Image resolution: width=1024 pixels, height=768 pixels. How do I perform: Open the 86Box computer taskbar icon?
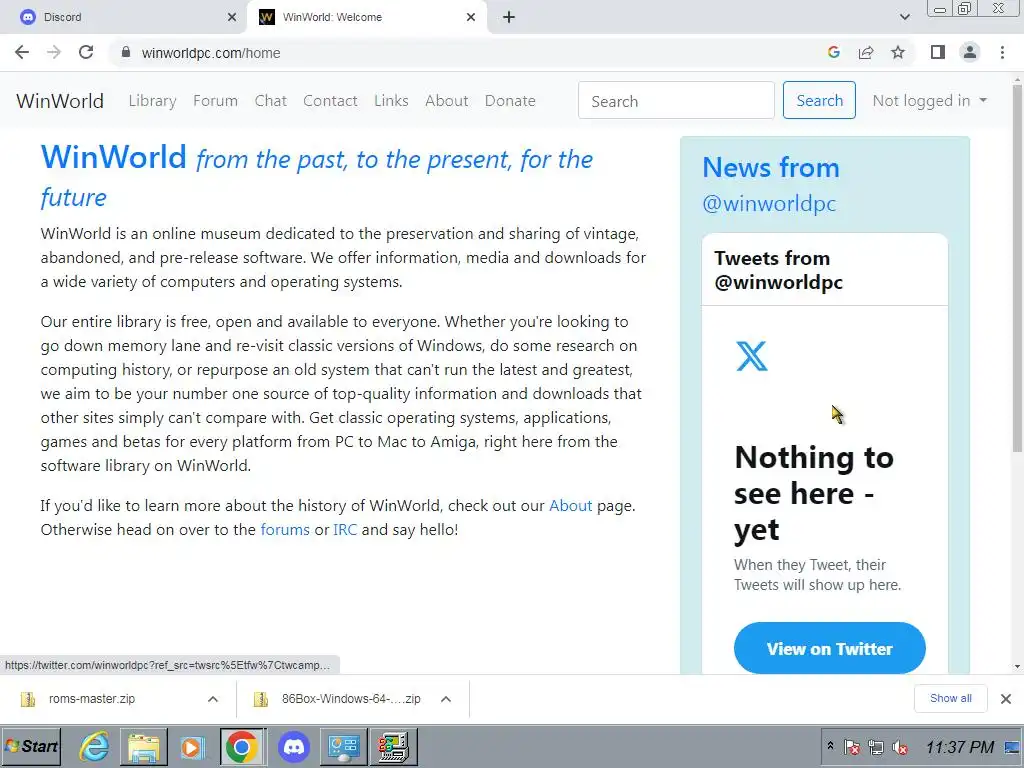(x=394, y=746)
